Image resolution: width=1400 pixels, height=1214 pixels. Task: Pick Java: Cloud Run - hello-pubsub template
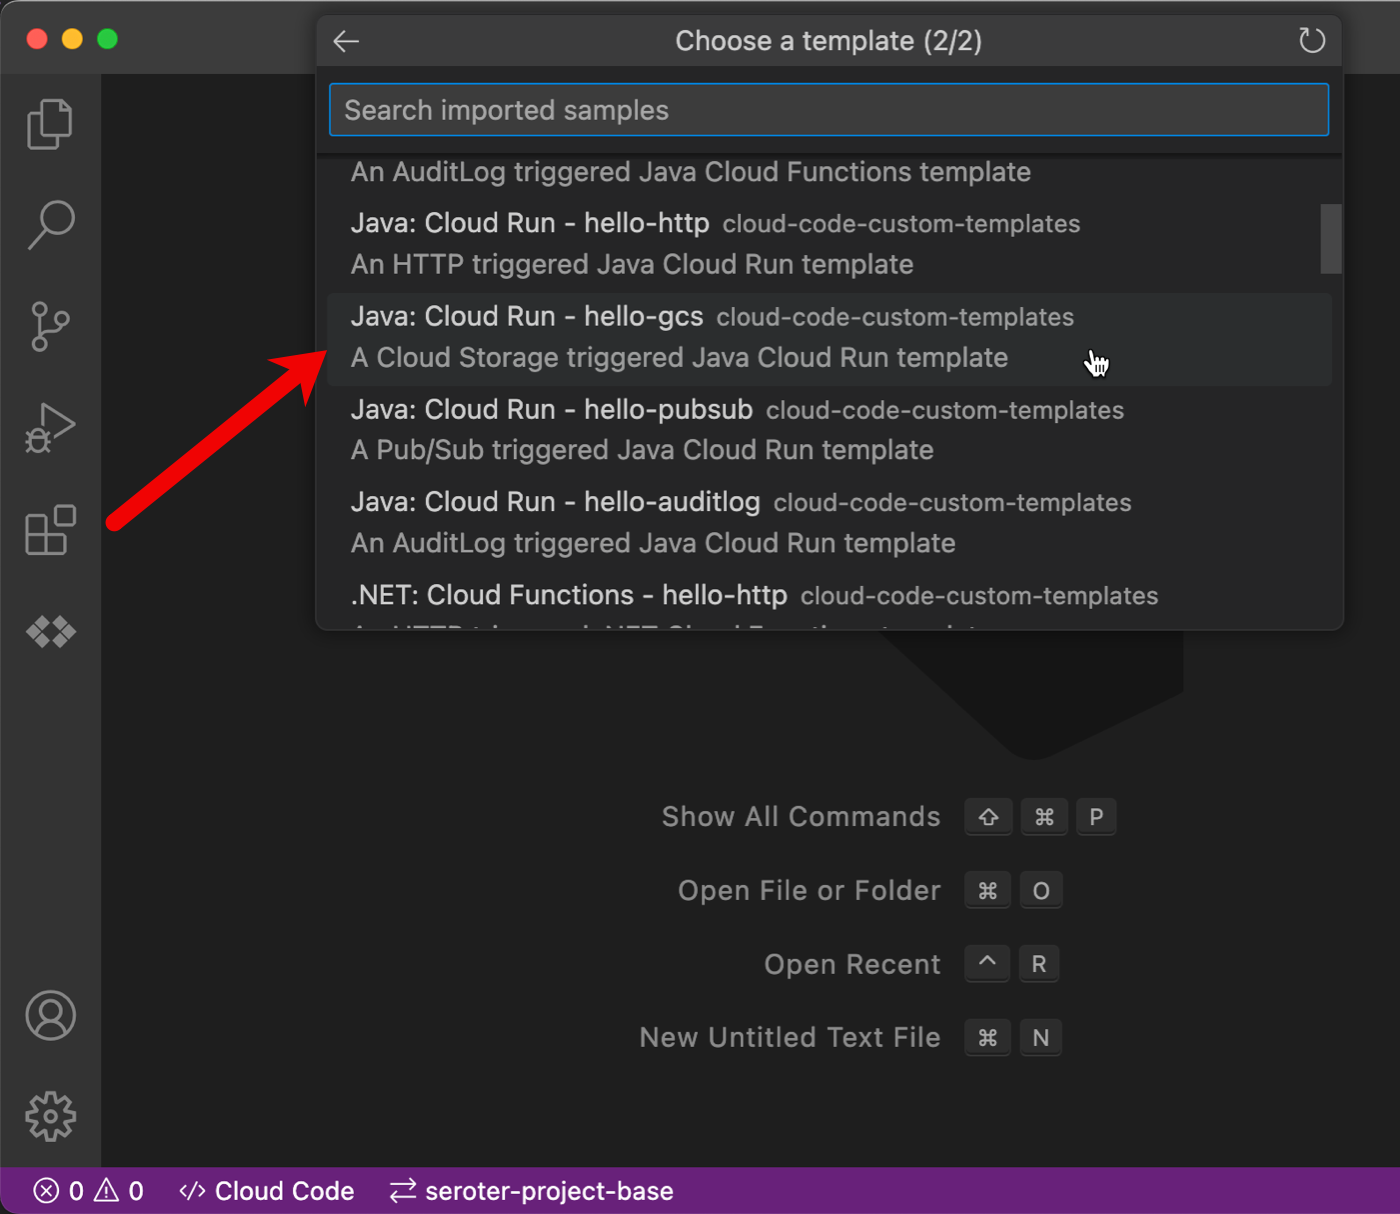tap(736, 430)
